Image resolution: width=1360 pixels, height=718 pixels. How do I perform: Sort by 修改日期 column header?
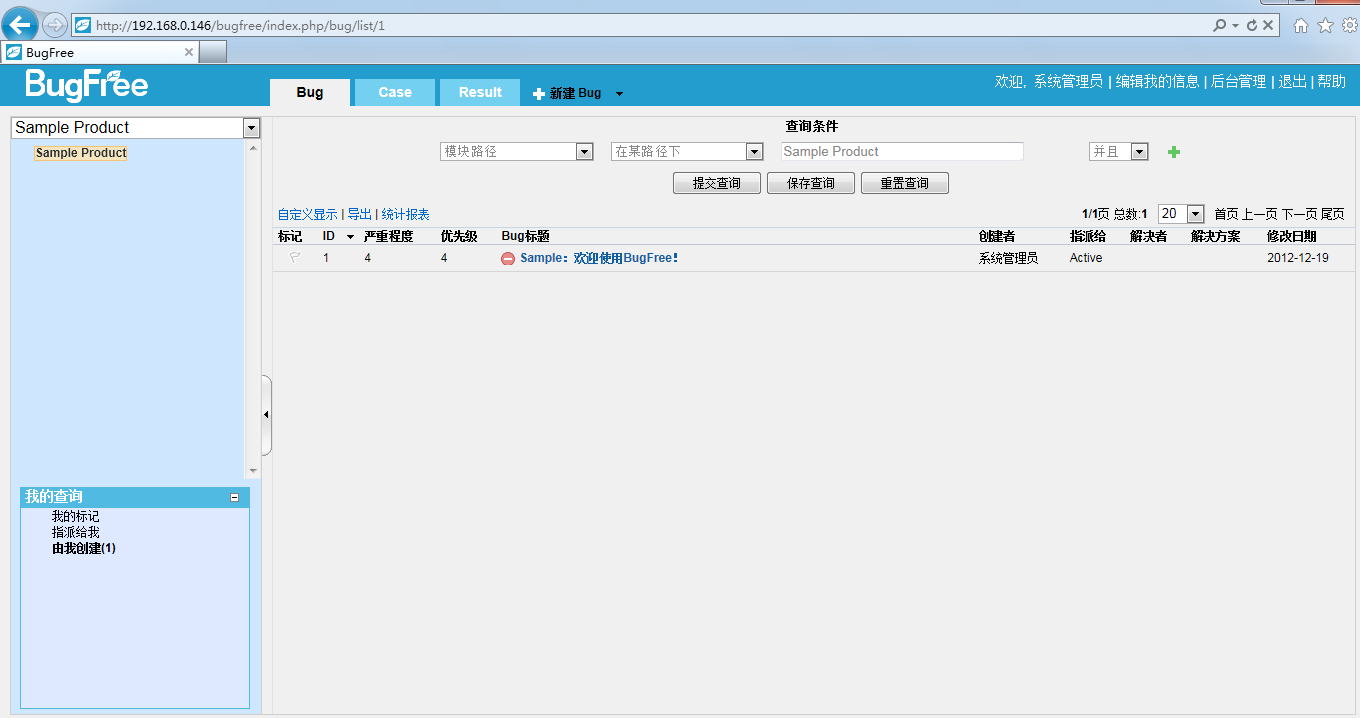[x=1291, y=237]
